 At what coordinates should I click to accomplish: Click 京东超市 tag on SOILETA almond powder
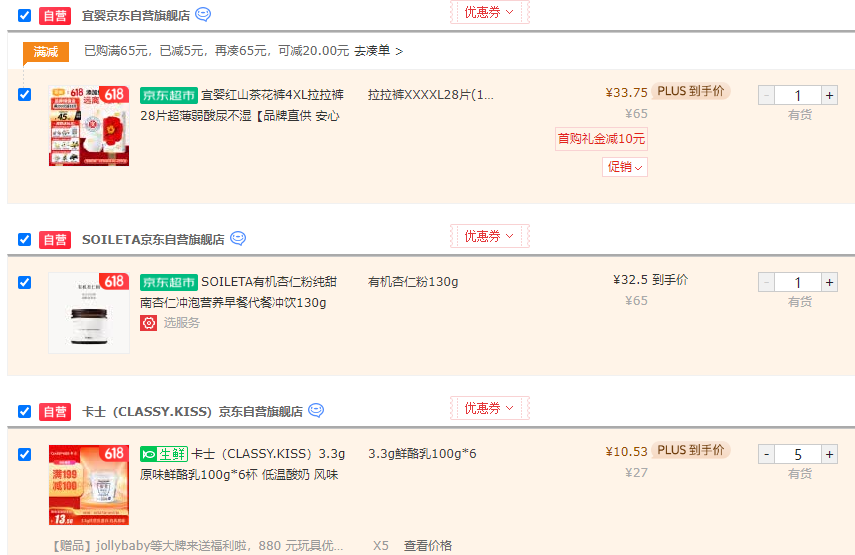coord(168,282)
